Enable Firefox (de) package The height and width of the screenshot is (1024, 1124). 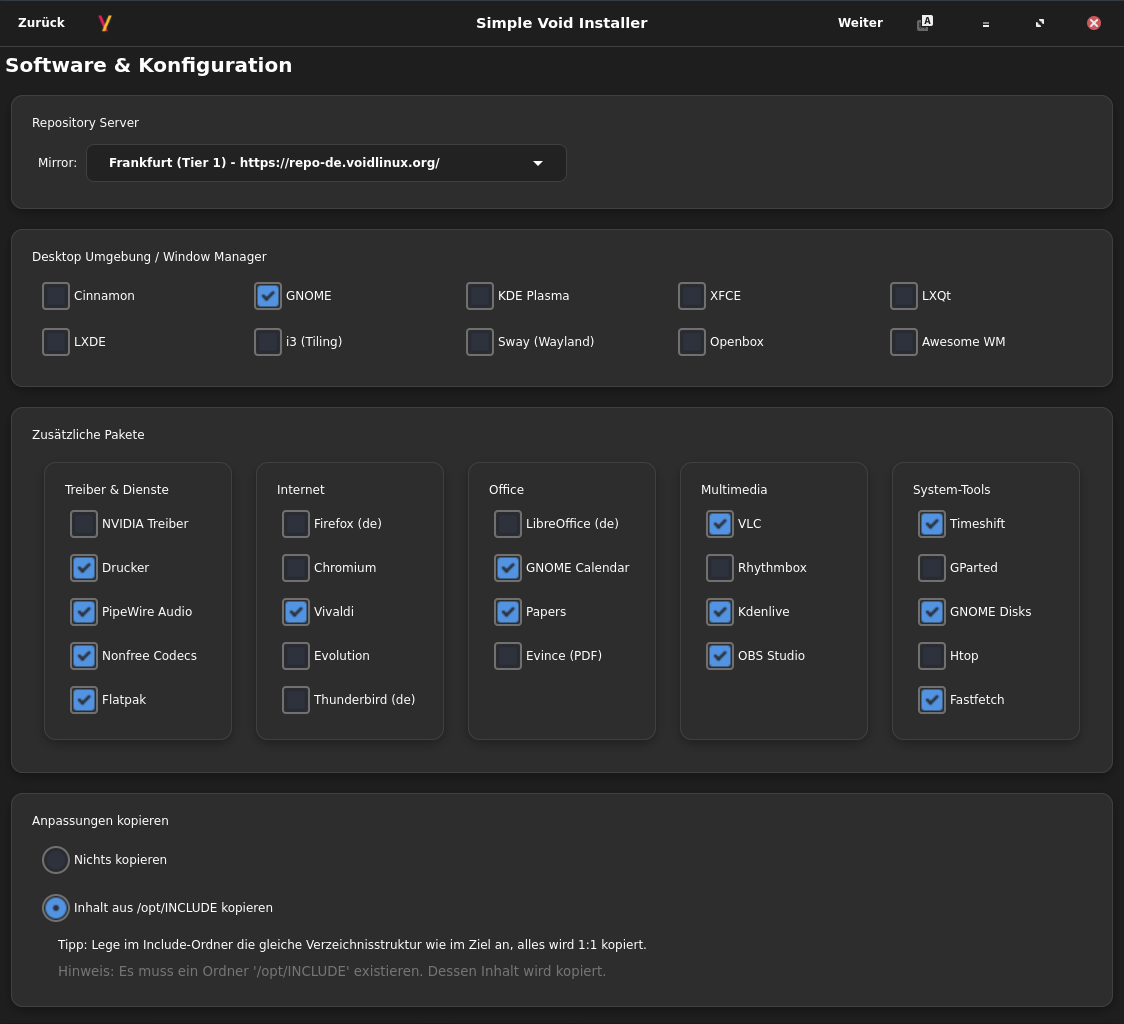[296, 524]
